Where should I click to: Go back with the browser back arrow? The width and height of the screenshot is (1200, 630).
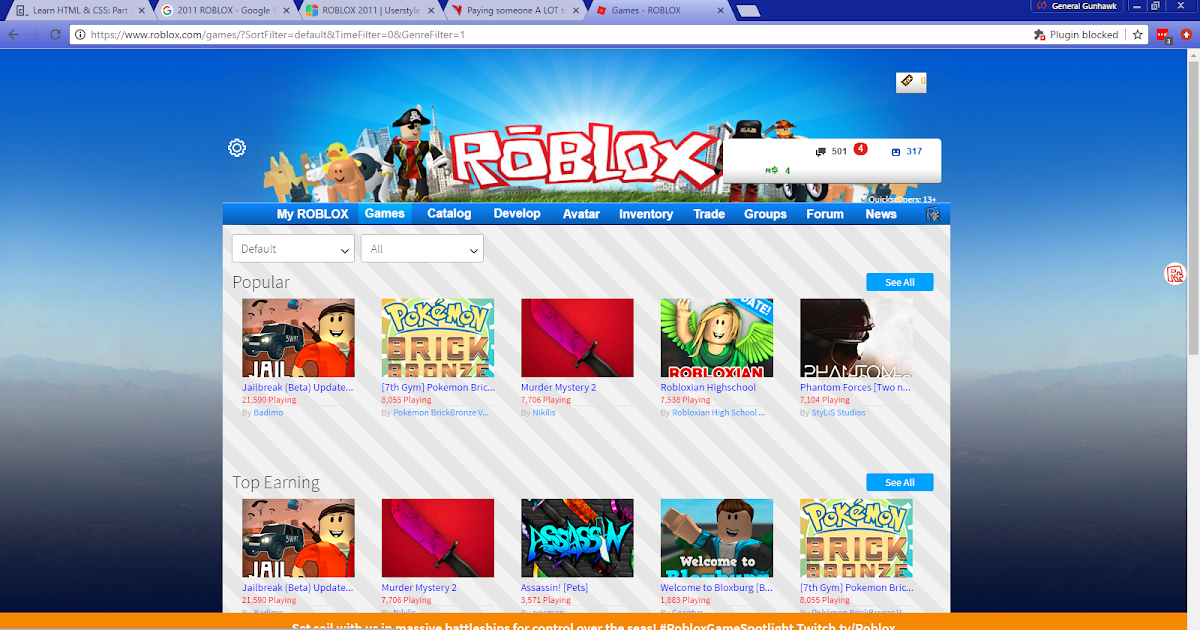point(13,35)
